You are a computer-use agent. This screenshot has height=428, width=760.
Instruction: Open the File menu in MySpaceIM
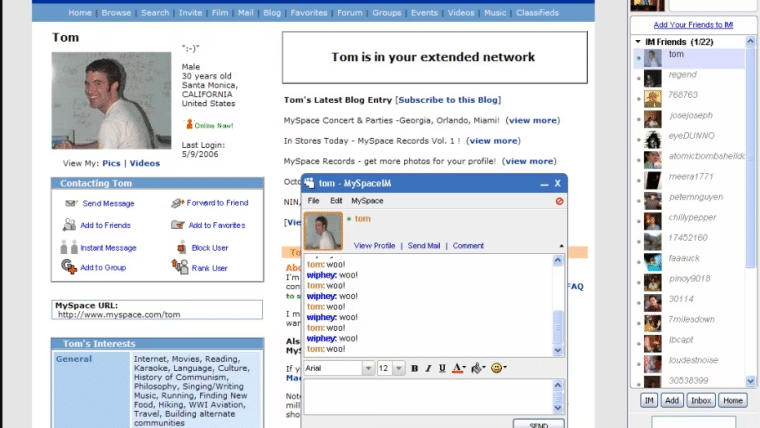tap(314, 201)
